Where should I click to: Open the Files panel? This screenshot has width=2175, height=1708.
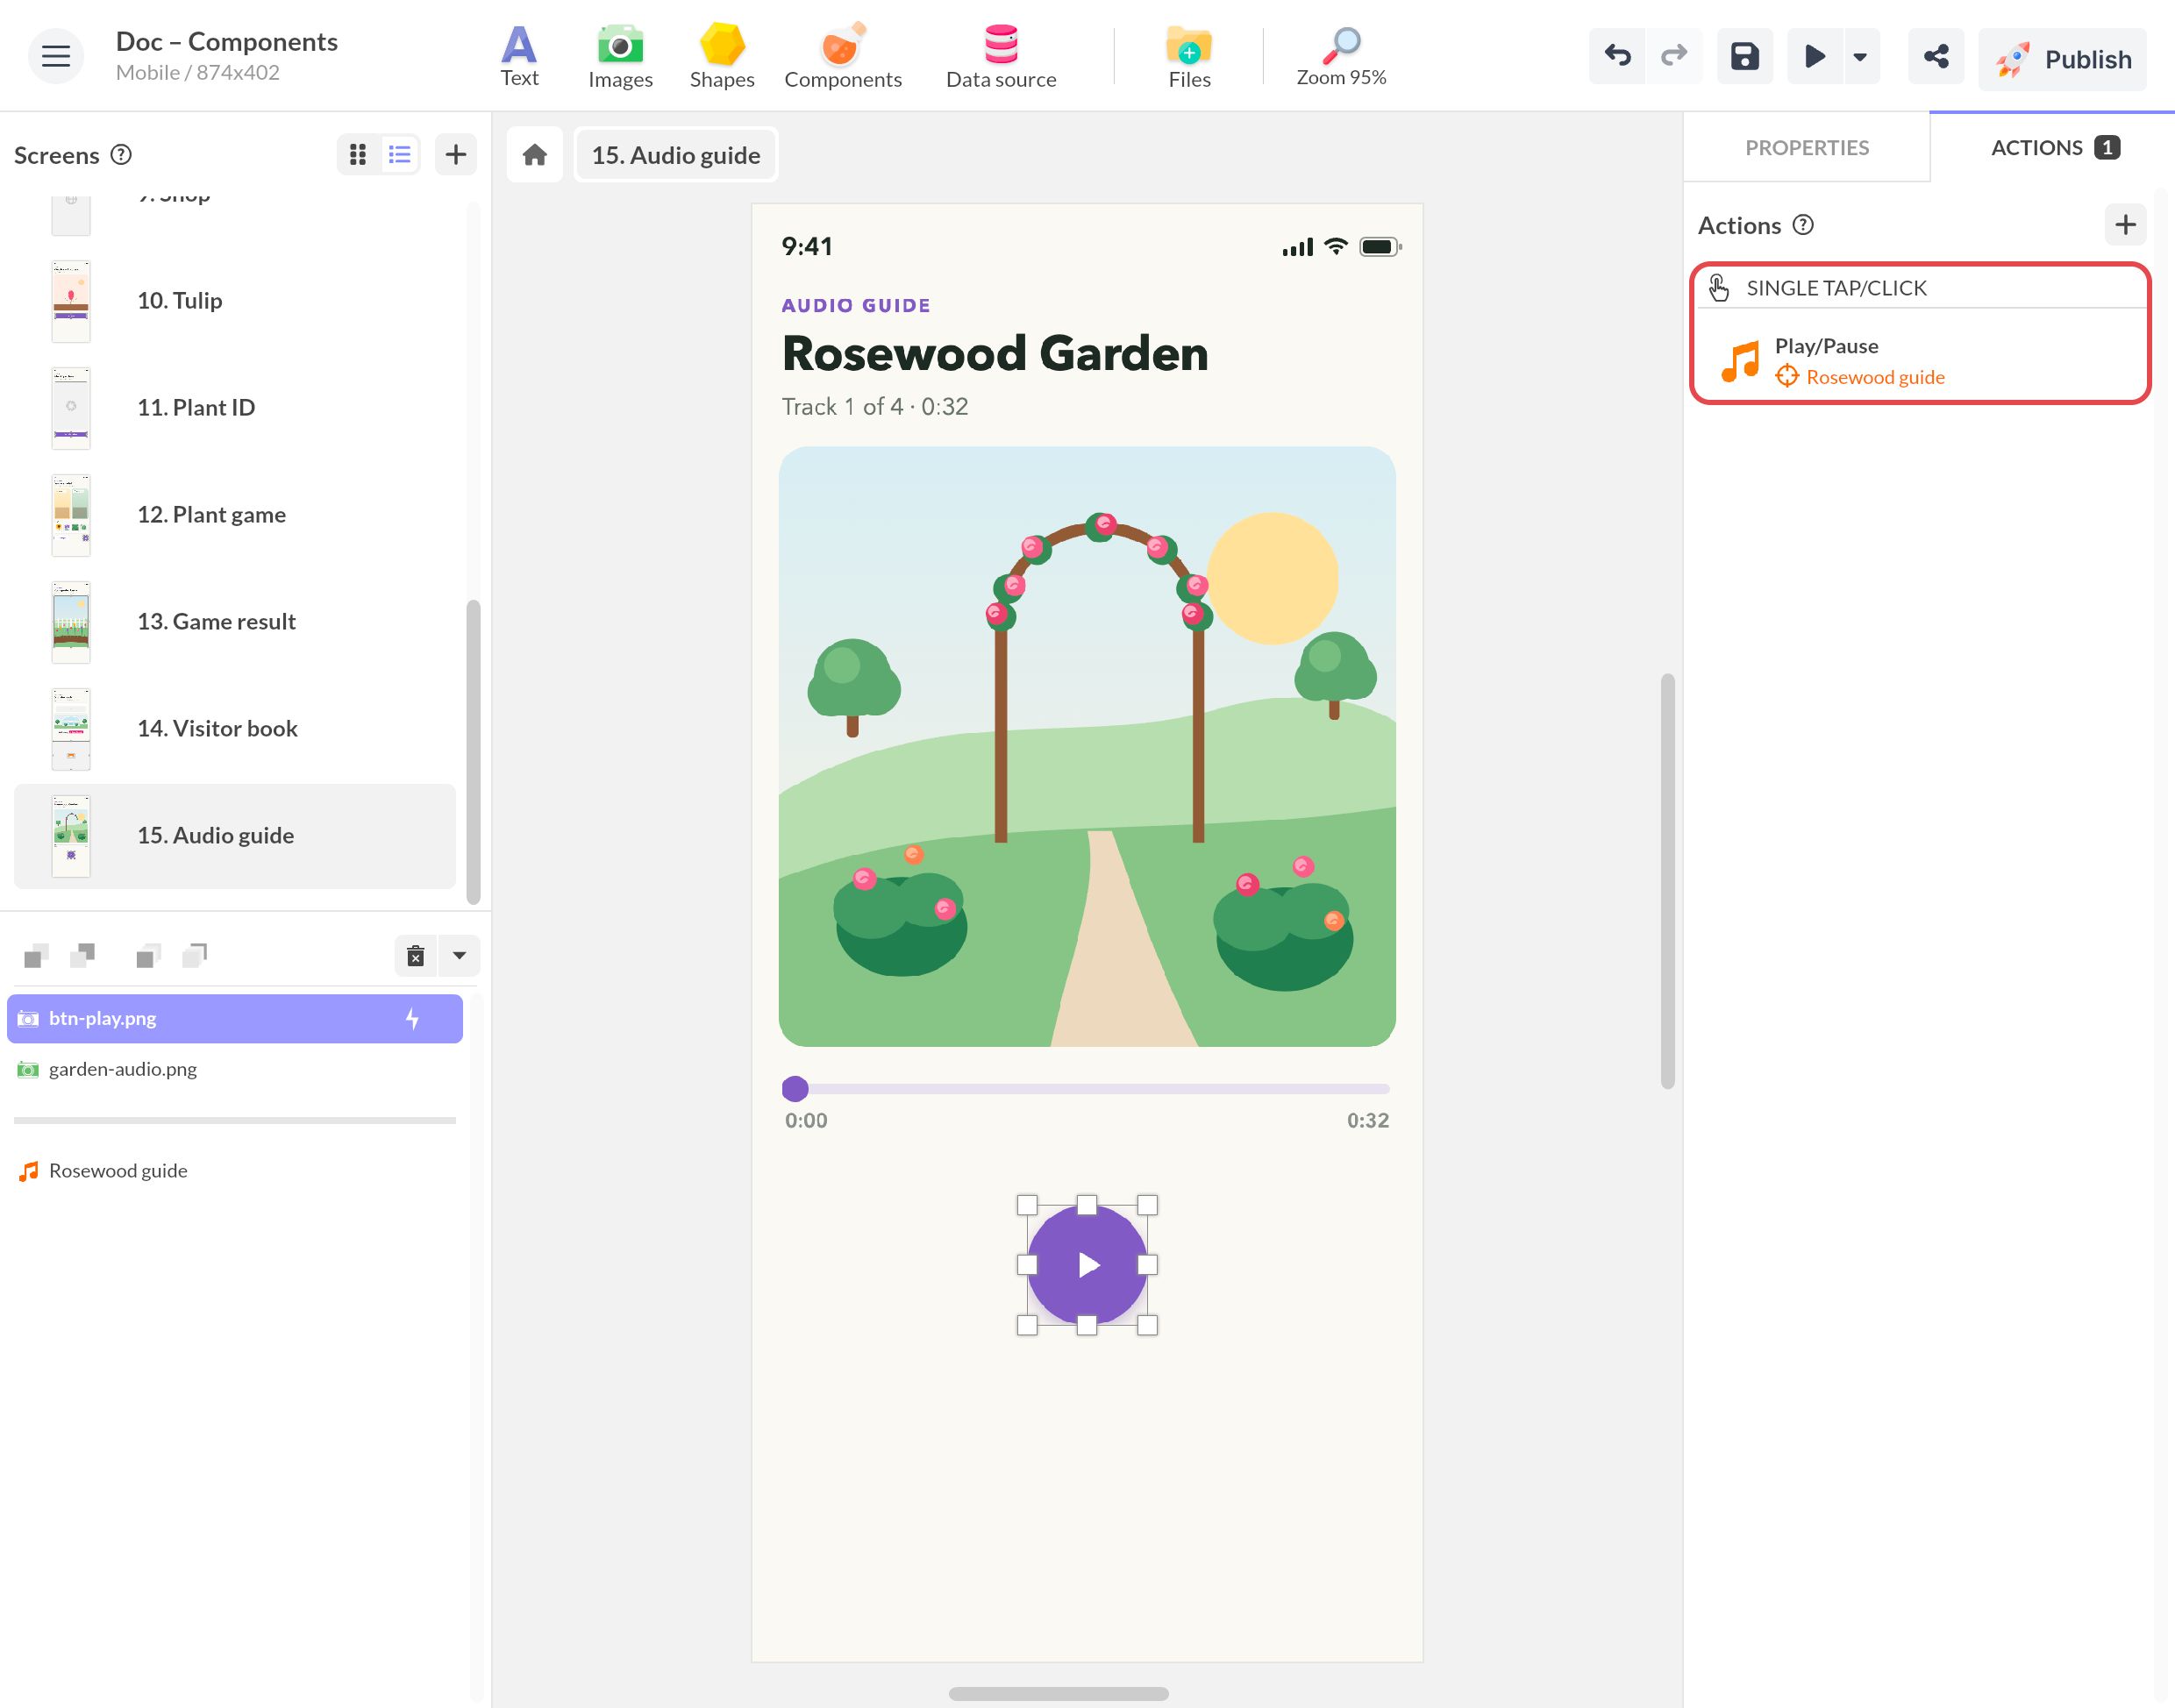pos(1189,57)
